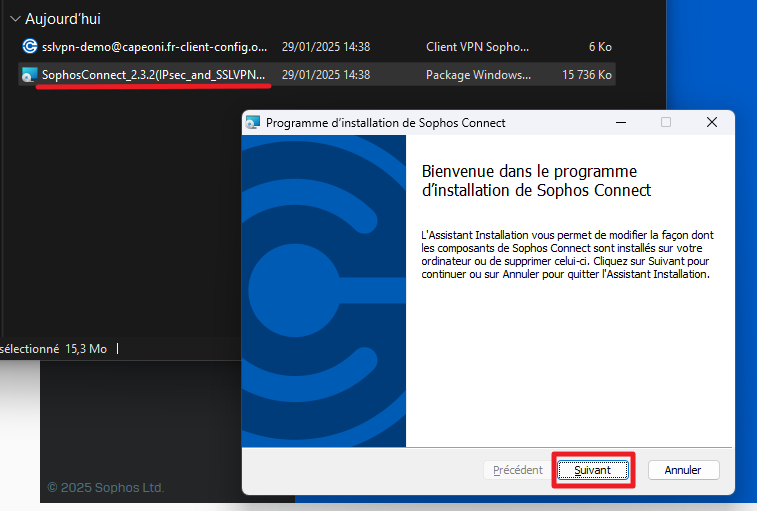The image size is (757, 511).
Task: Click the Bienvenue installer heading text
Action: click(x=536, y=181)
